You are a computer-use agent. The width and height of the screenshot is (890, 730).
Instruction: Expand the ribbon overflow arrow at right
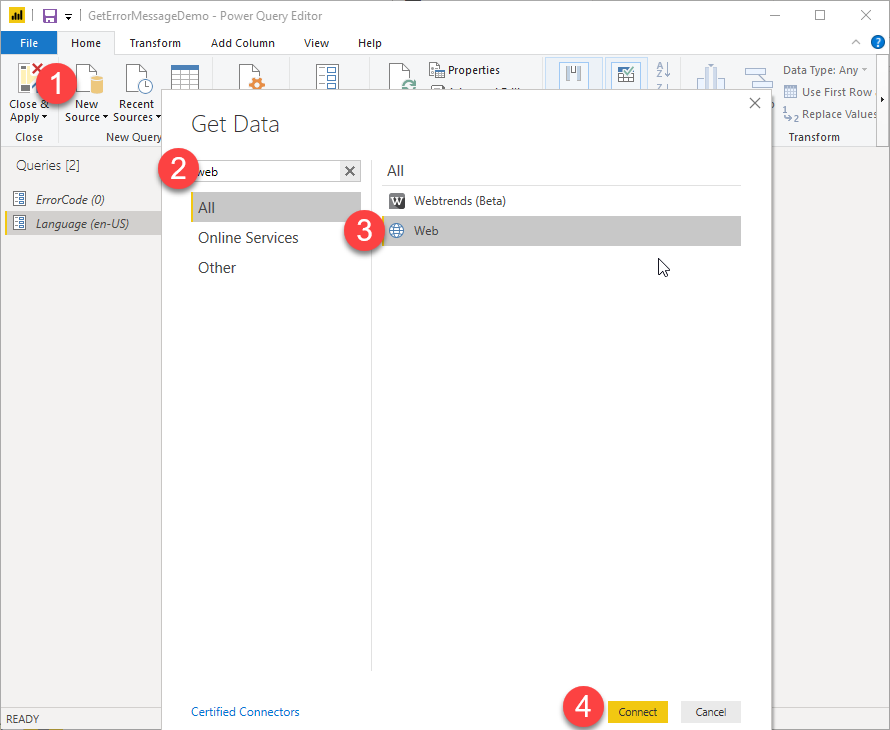pos(882,99)
